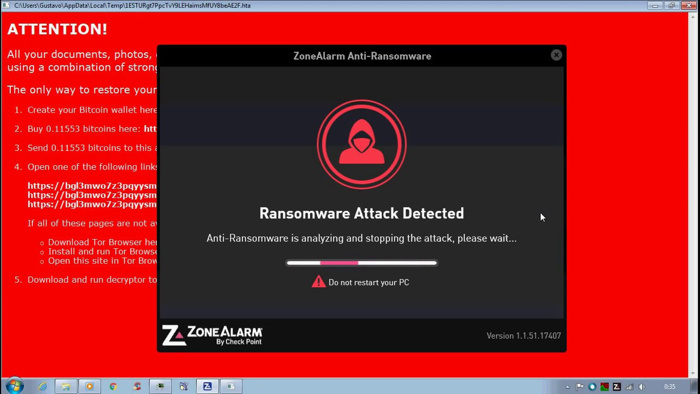
Task: Click 'Create your Bitcoin wallet here' step
Action: (92, 110)
